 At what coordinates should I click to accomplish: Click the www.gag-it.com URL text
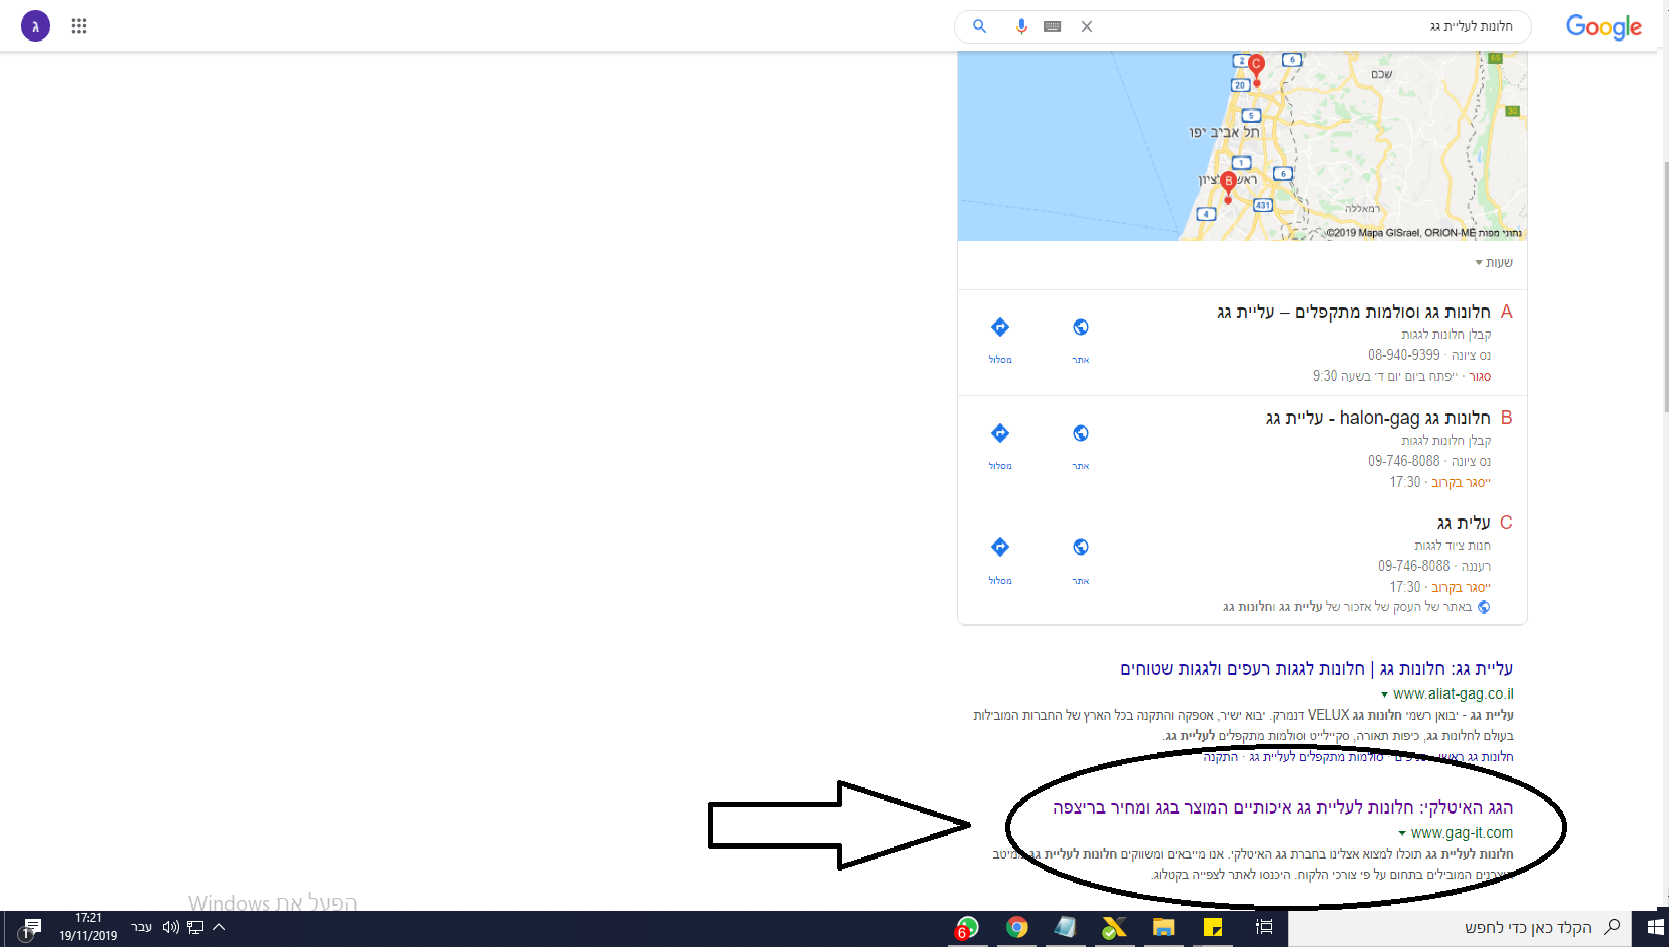(x=1462, y=833)
